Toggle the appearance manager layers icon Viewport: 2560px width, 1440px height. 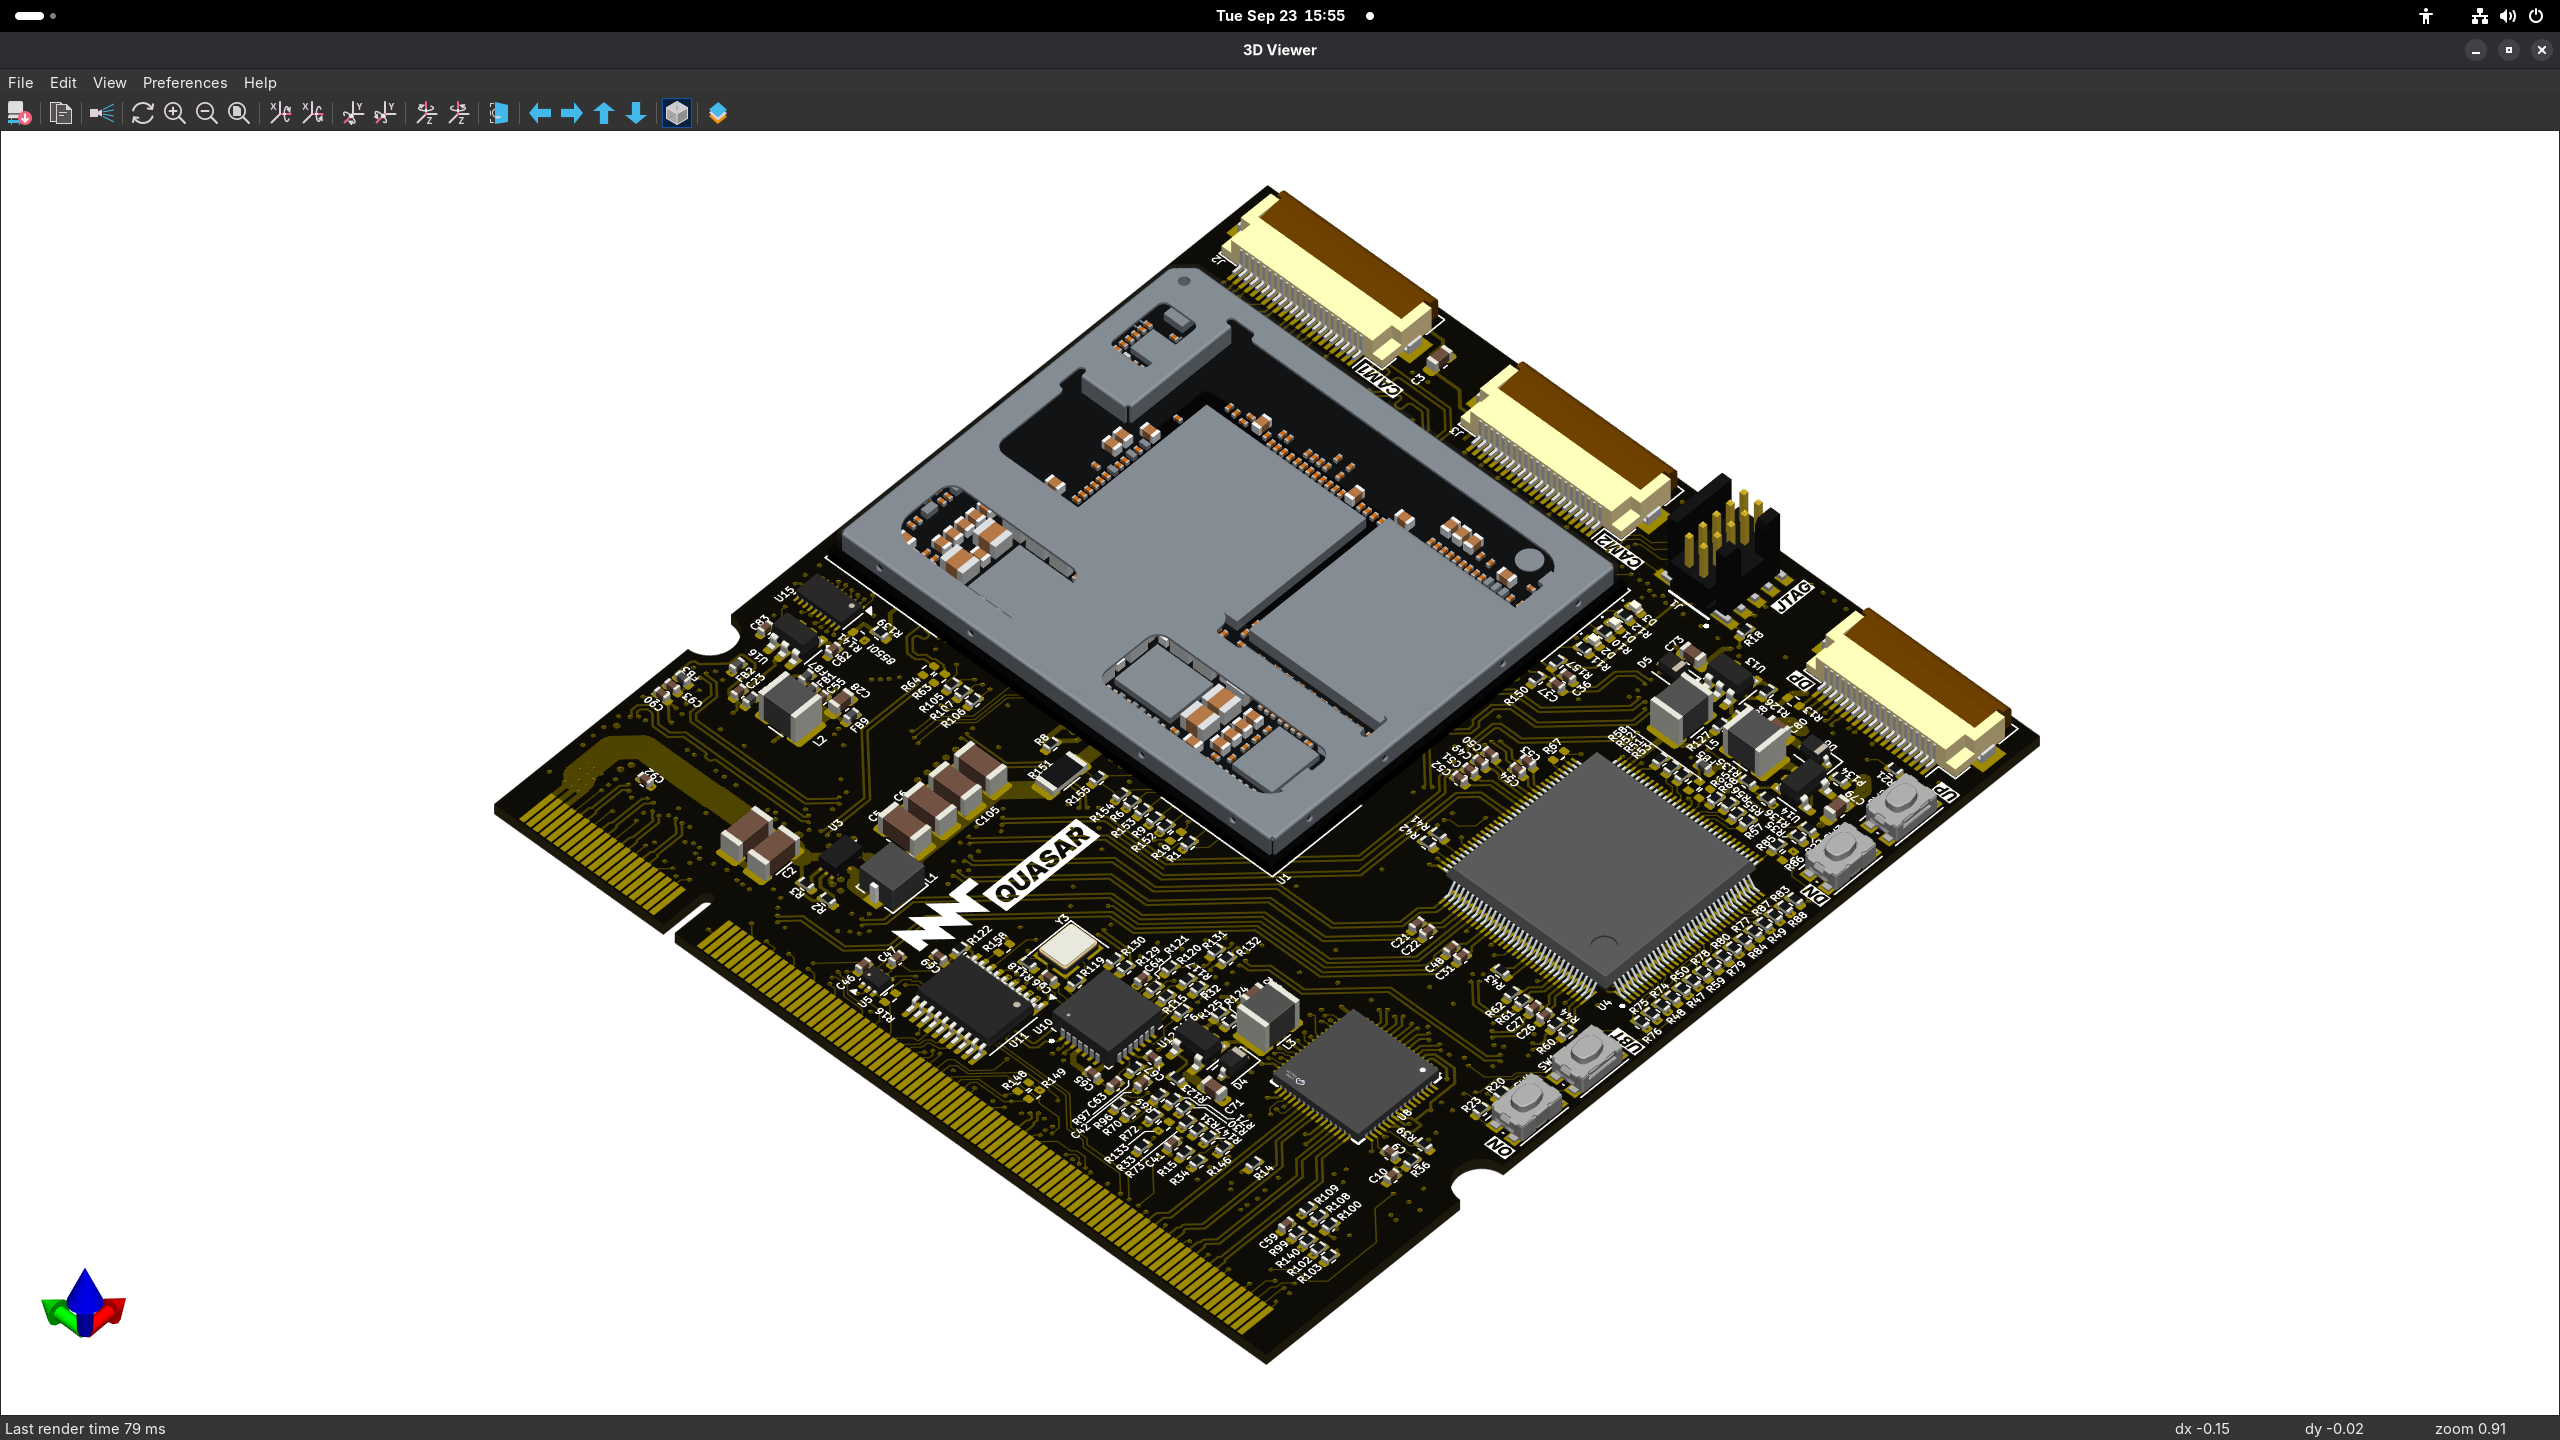[x=718, y=113]
